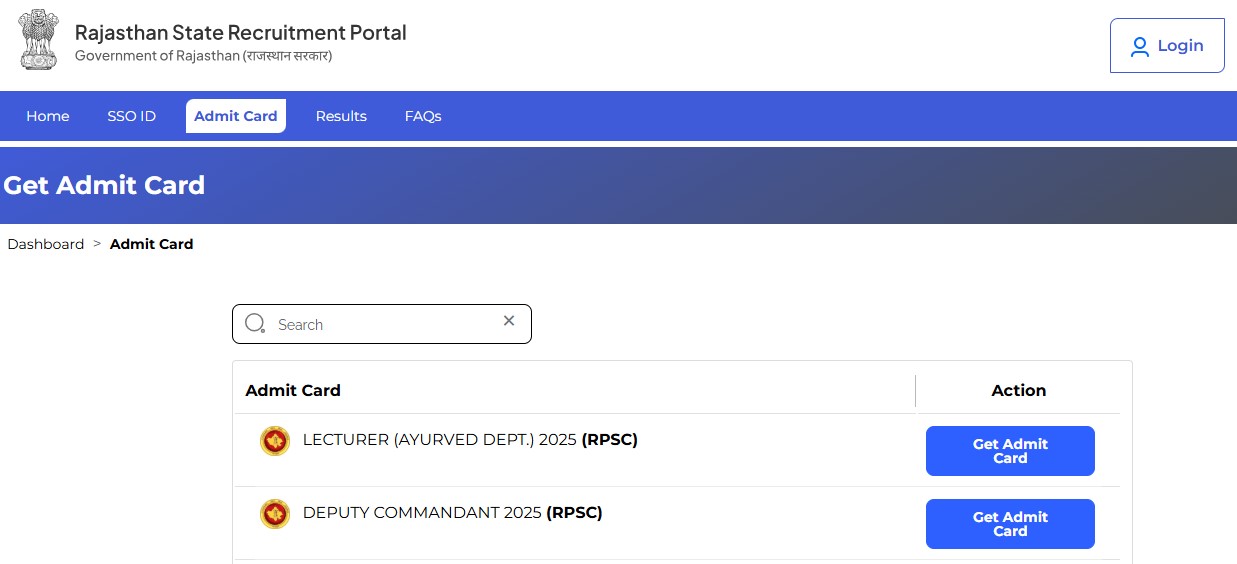Click 'LECTURER (AYURVED DEPT.) 2025 (RPSC)' text

tap(470, 439)
